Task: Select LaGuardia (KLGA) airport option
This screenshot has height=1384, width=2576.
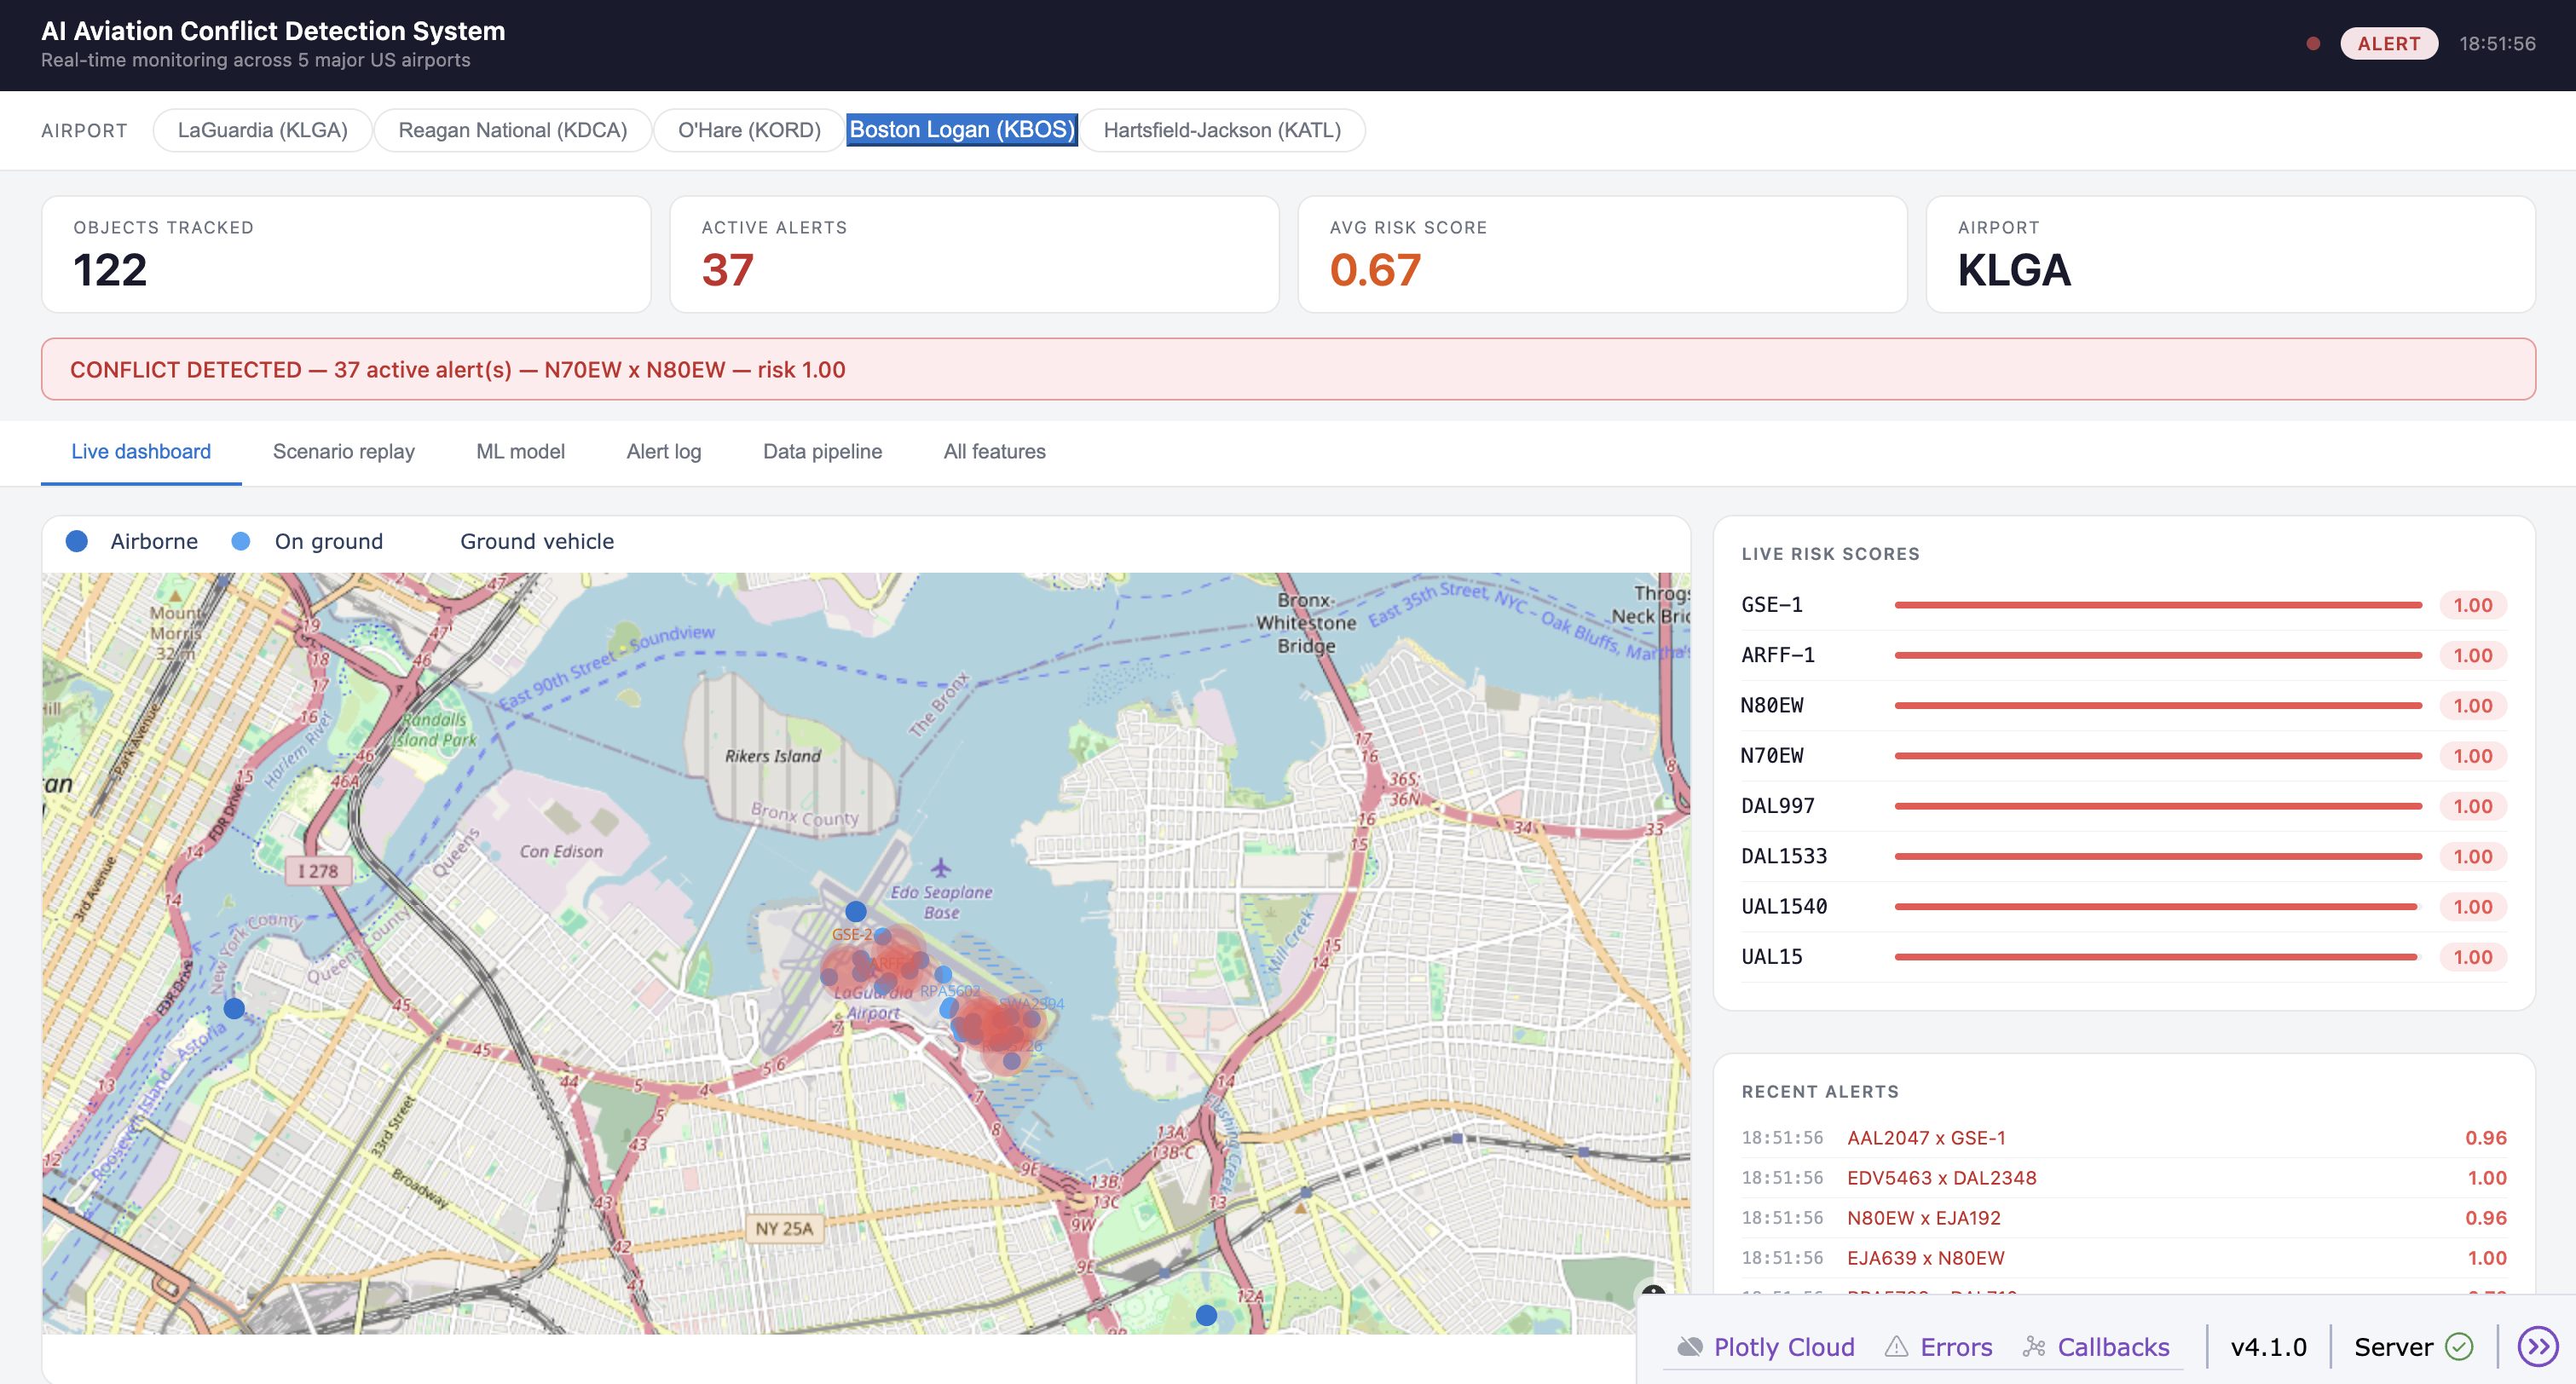Action: [262, 130]
